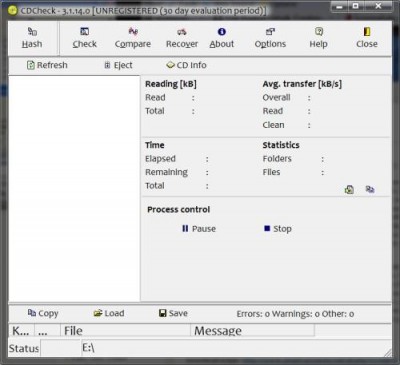Eject the CD drive

pos(118,65)
